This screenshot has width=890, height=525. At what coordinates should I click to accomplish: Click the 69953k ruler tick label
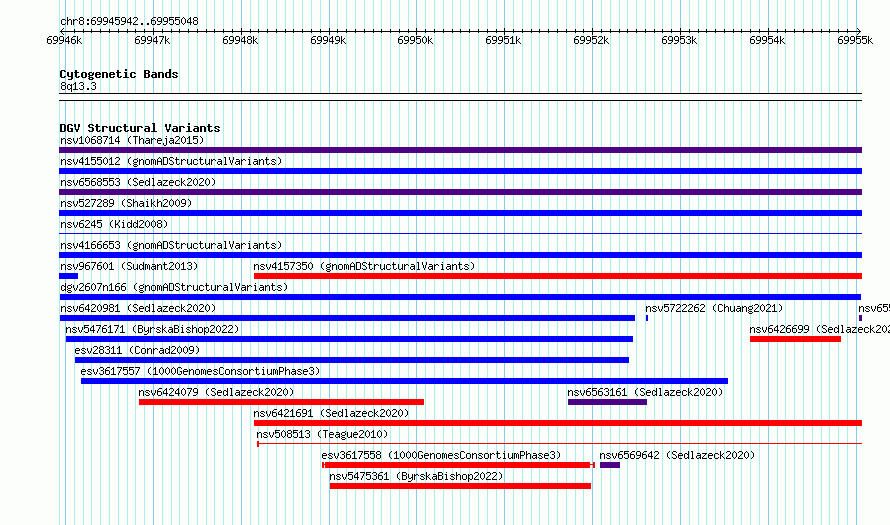click(679, 40)
